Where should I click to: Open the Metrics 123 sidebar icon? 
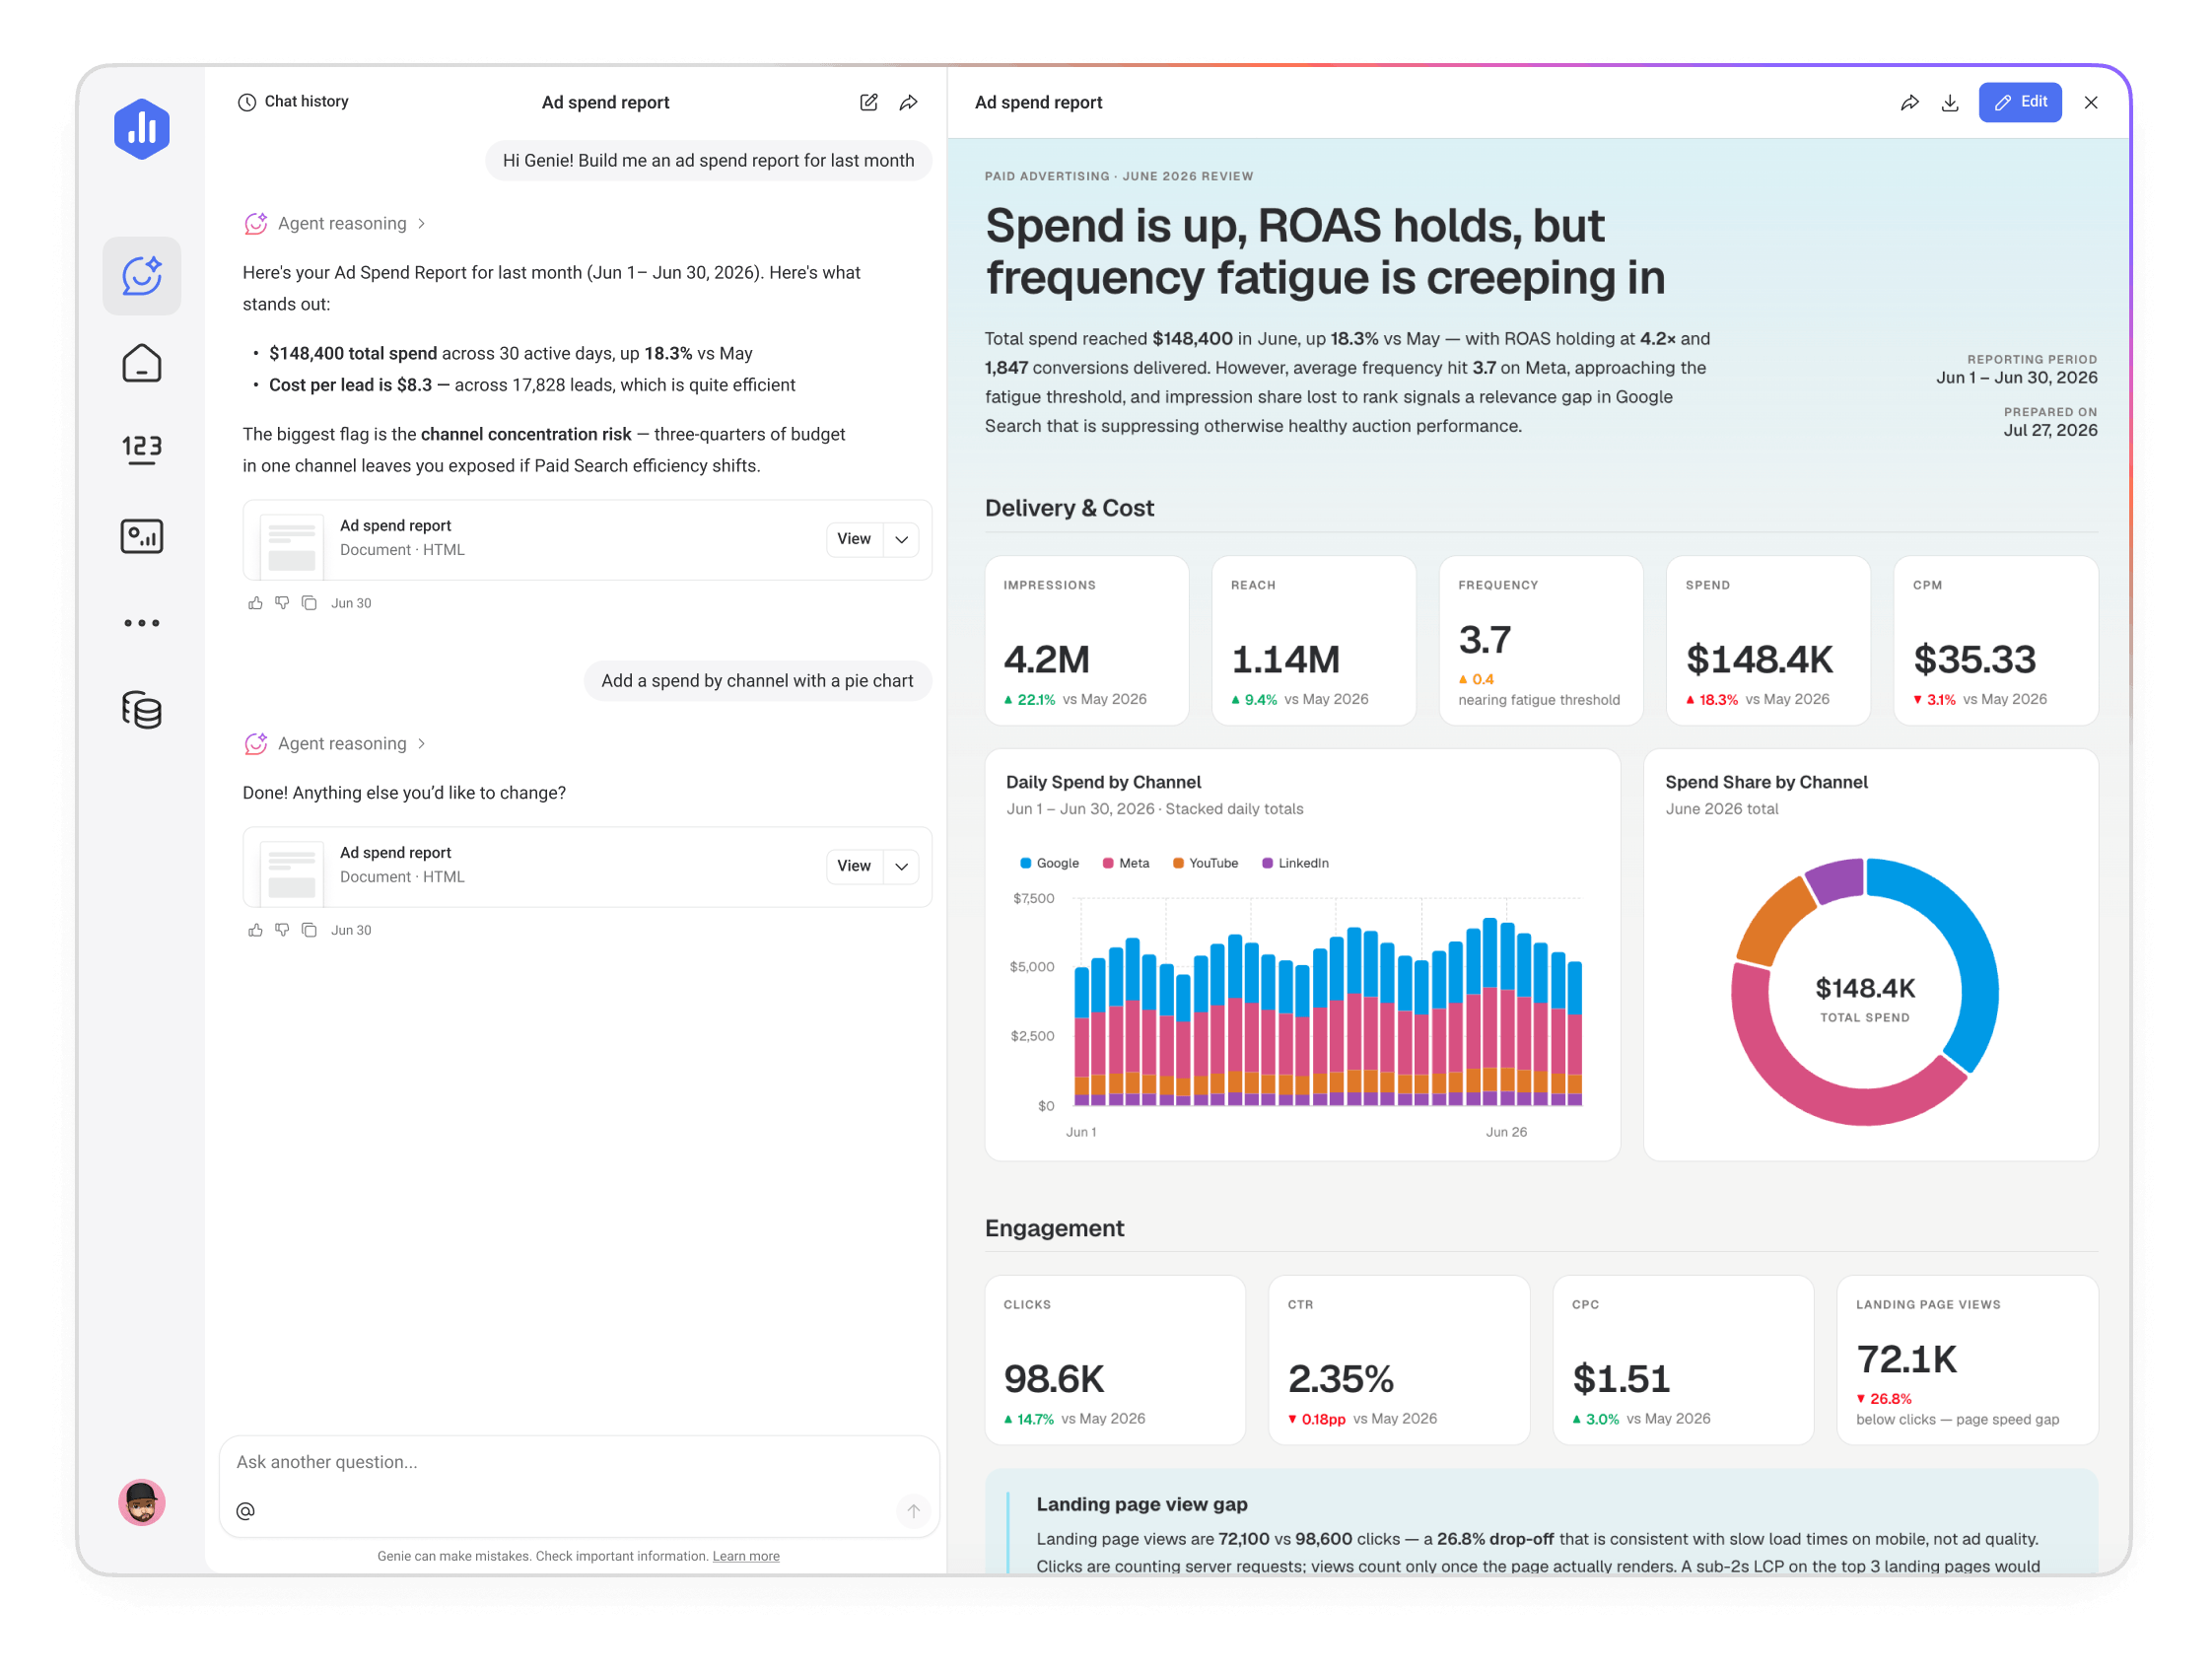pyautogui.click(x=142, y=449)
